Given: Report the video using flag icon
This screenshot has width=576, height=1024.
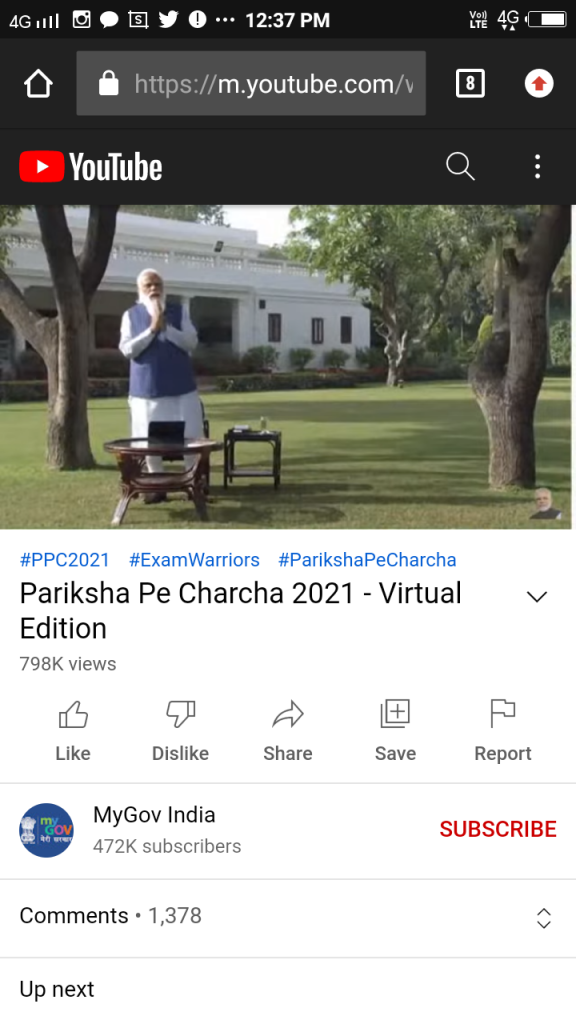Looking at the screenshot, I should 503,731.
